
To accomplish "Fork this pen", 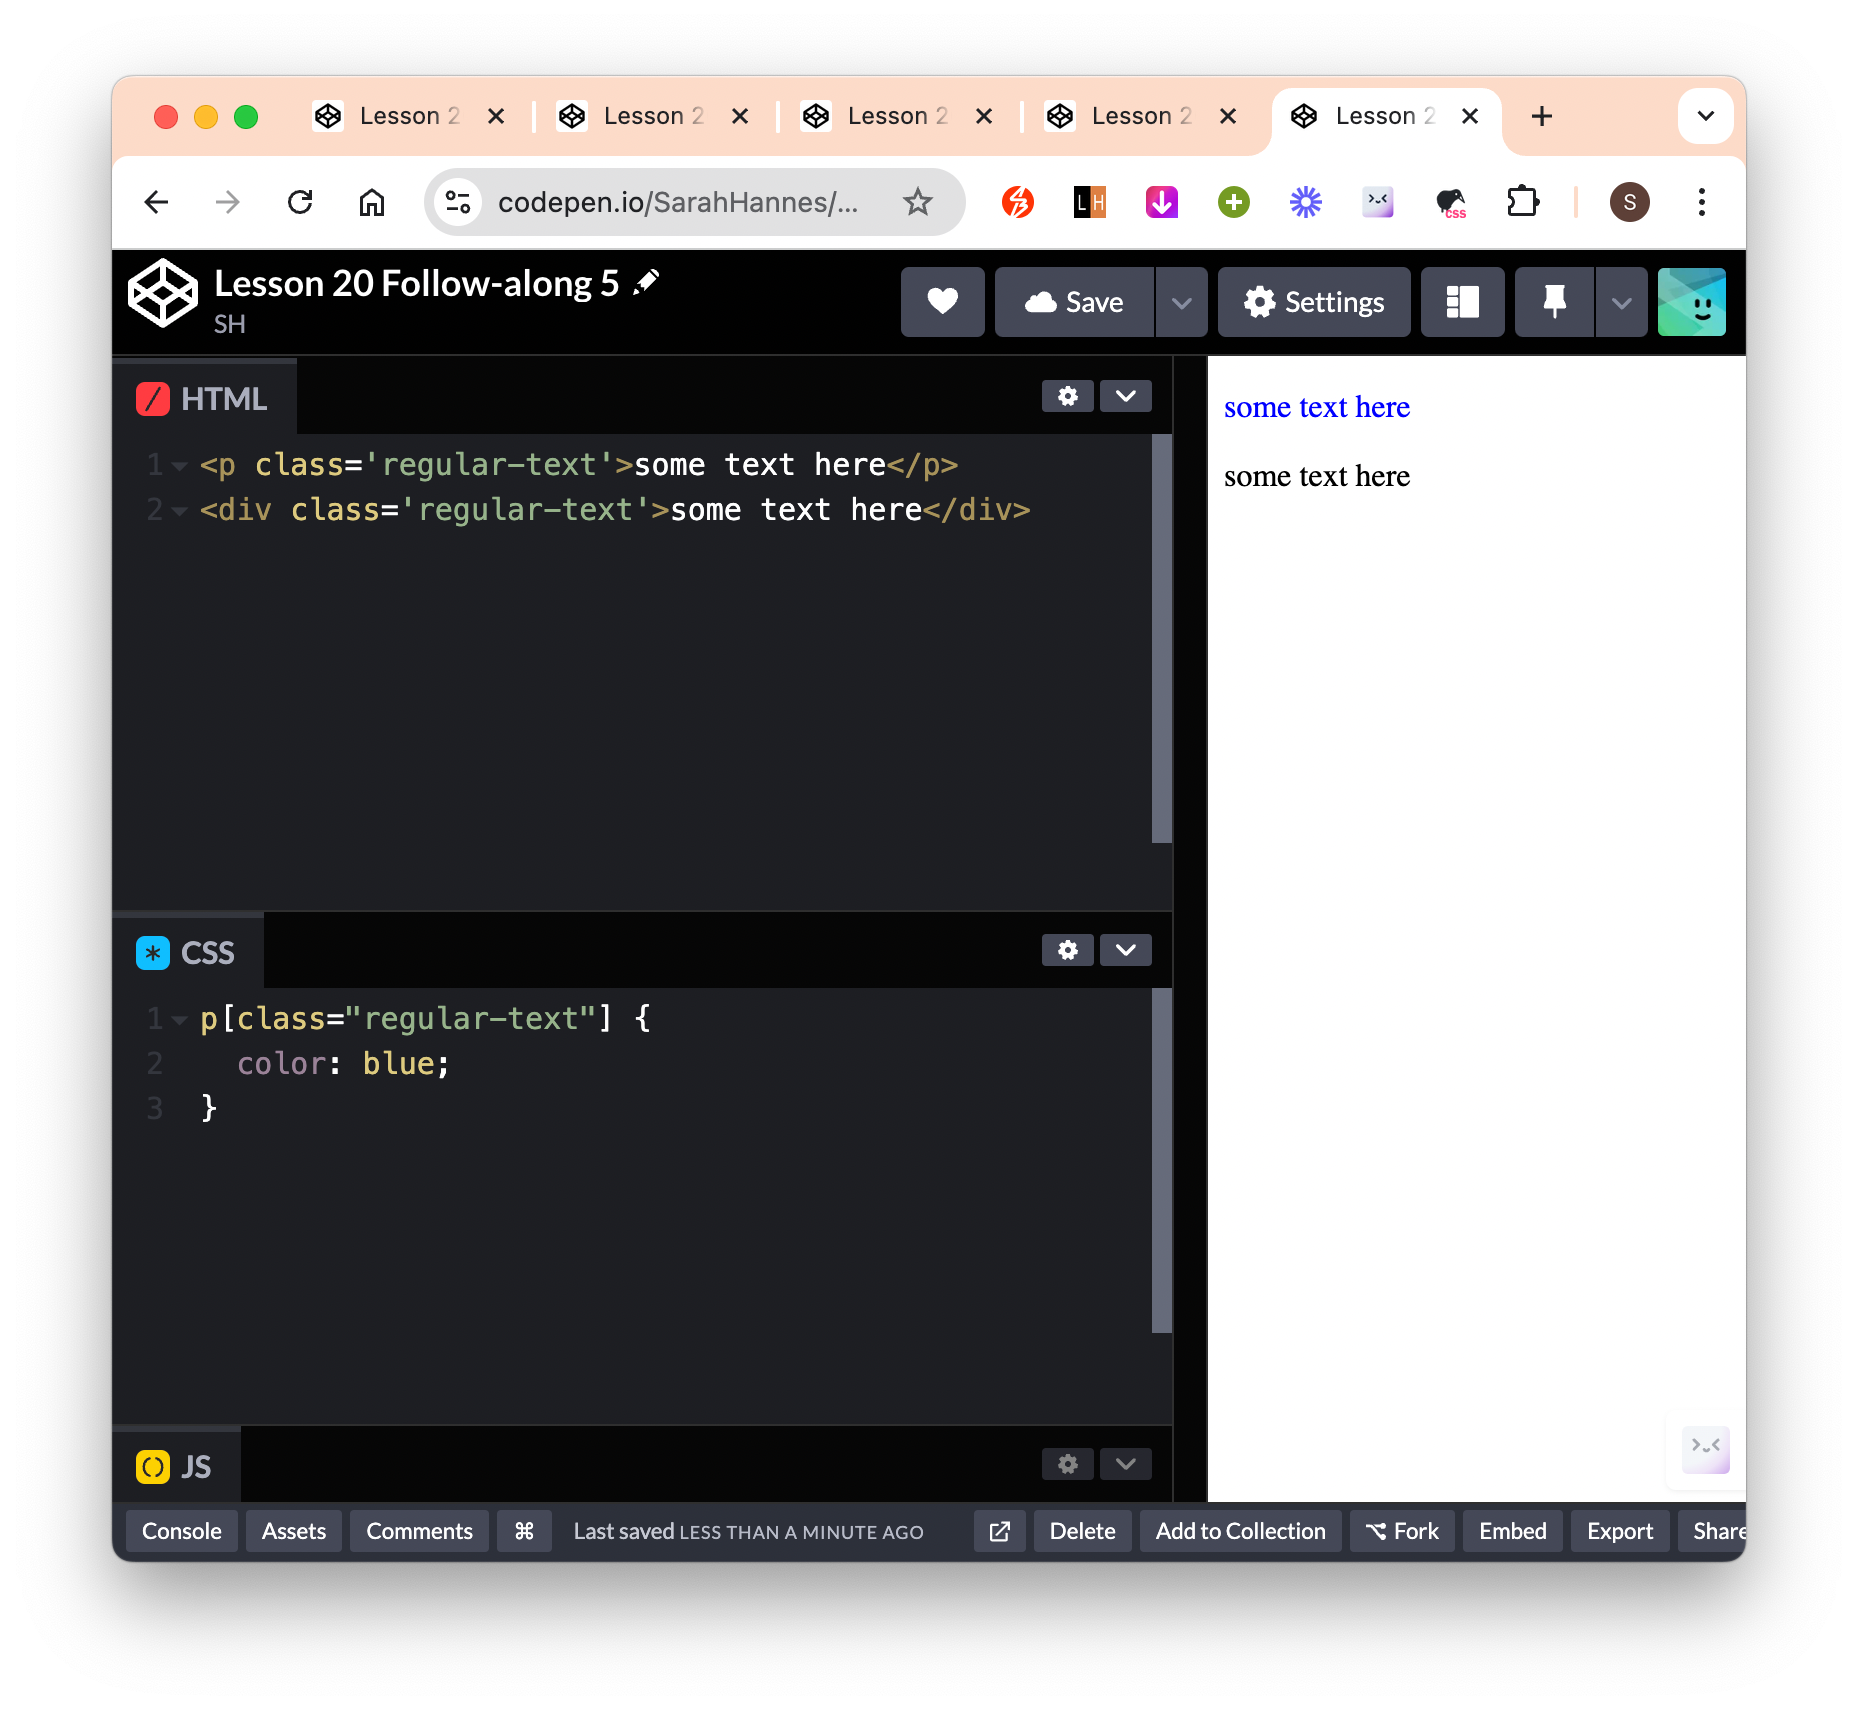I will point(1402,1531).
